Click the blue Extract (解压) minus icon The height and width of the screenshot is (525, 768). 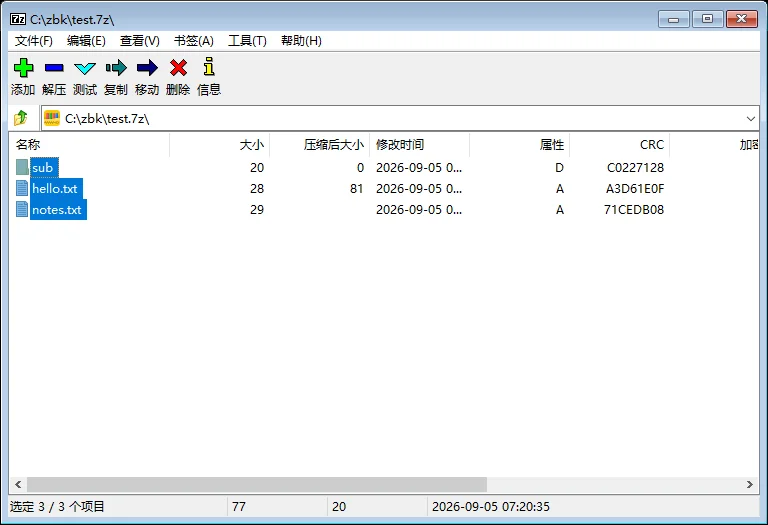(x=54, y=68)
